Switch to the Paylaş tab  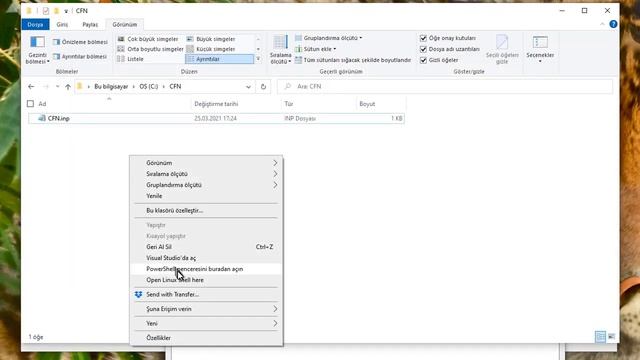tap(90, 24)
